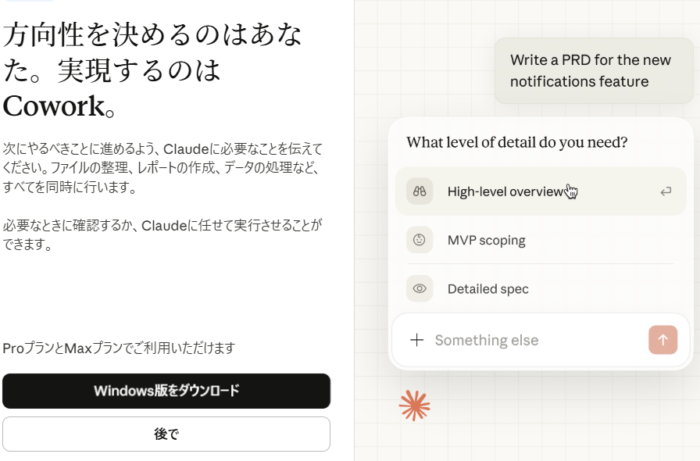
Task: Click the What level of detail question heading
Action: click(x=517, y=142)
